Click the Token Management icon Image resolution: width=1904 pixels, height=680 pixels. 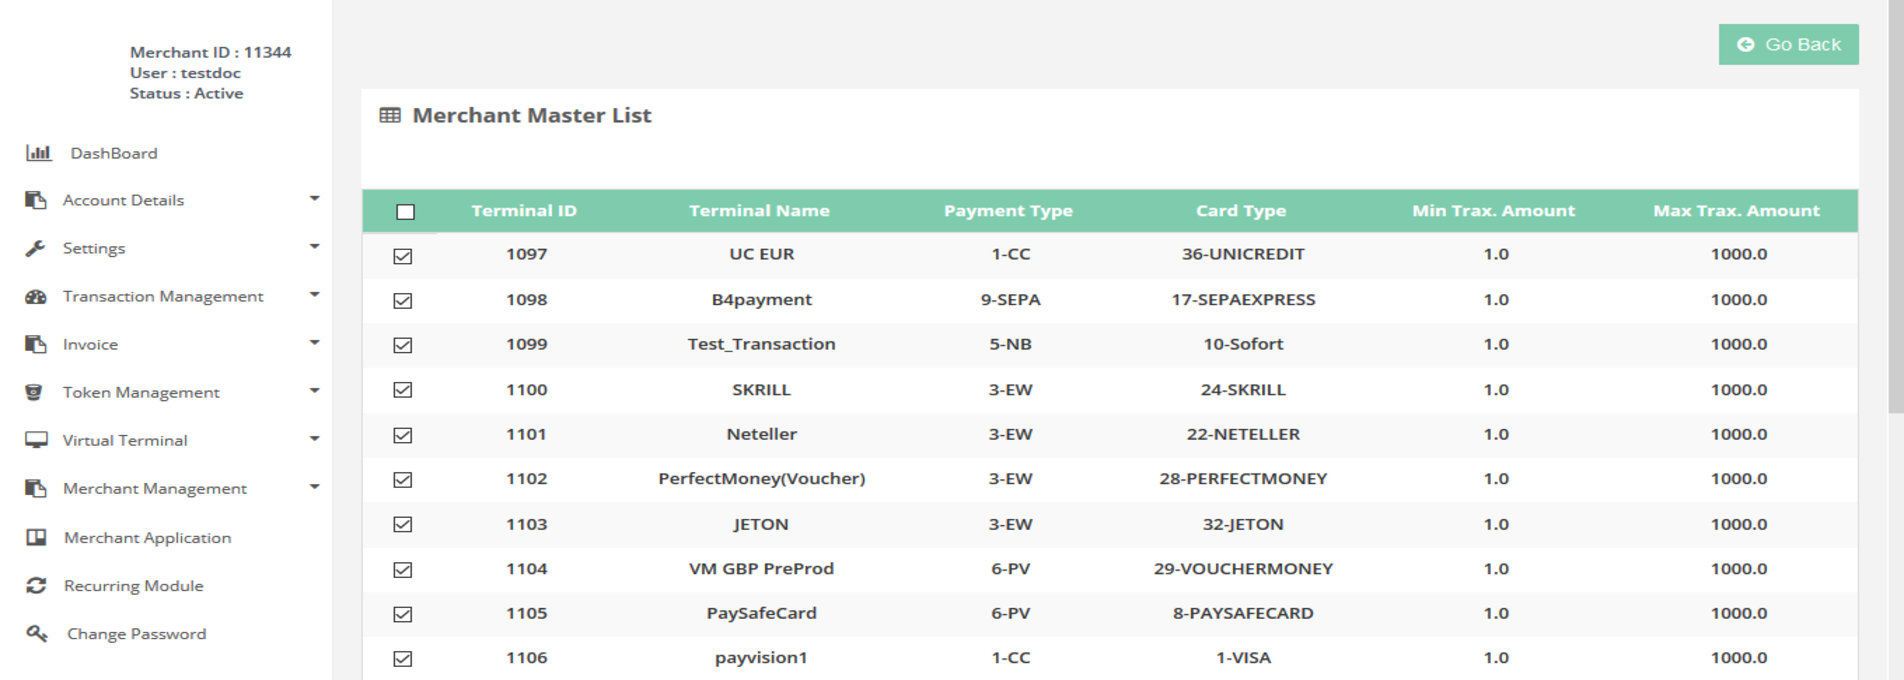pyautogui.click(x=34, y=392)
